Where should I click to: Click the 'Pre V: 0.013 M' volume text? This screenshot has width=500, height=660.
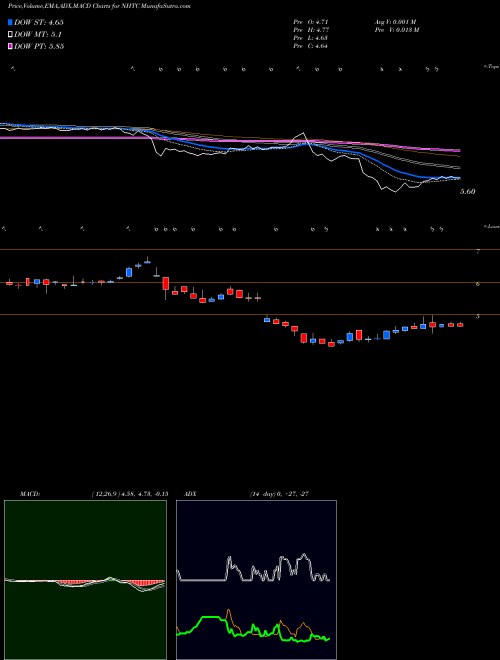pyautogui.click(x=396, y=30)
